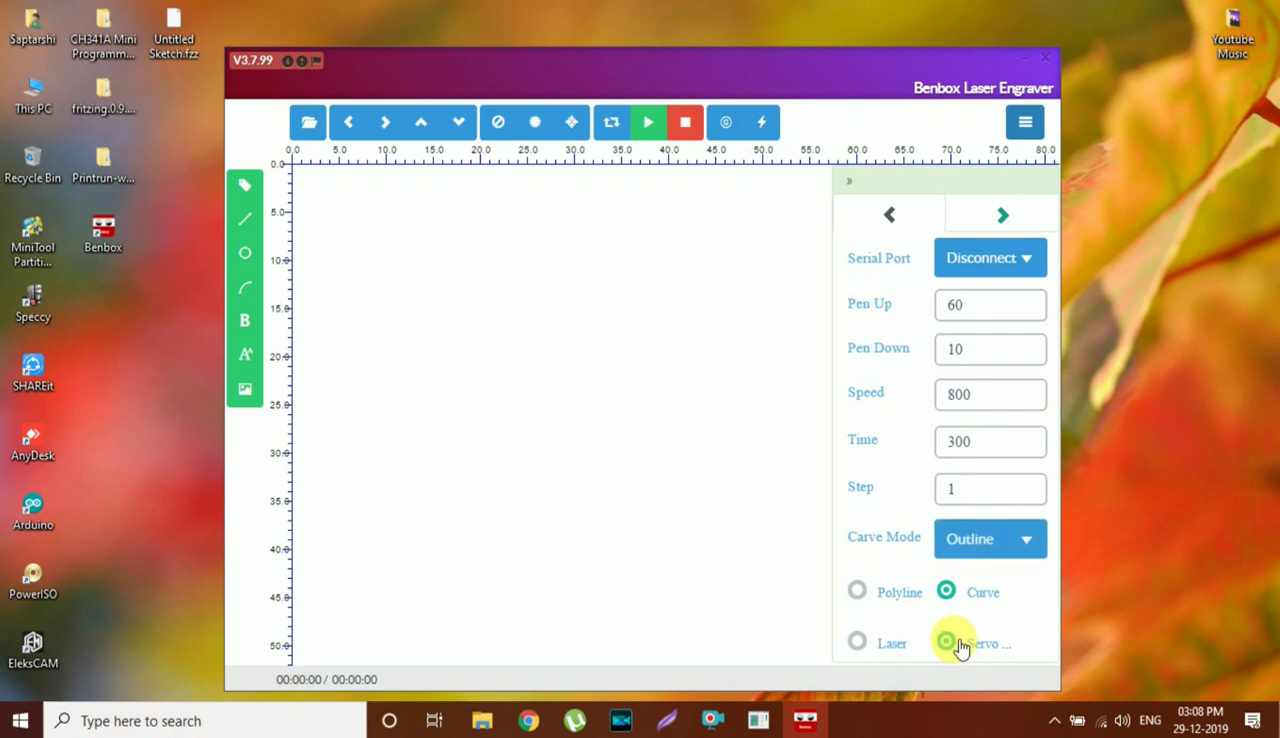Click the Pen Up input field
Image resolution: width=1280 pixels, height=738 pixels.
tap(990, 305)
